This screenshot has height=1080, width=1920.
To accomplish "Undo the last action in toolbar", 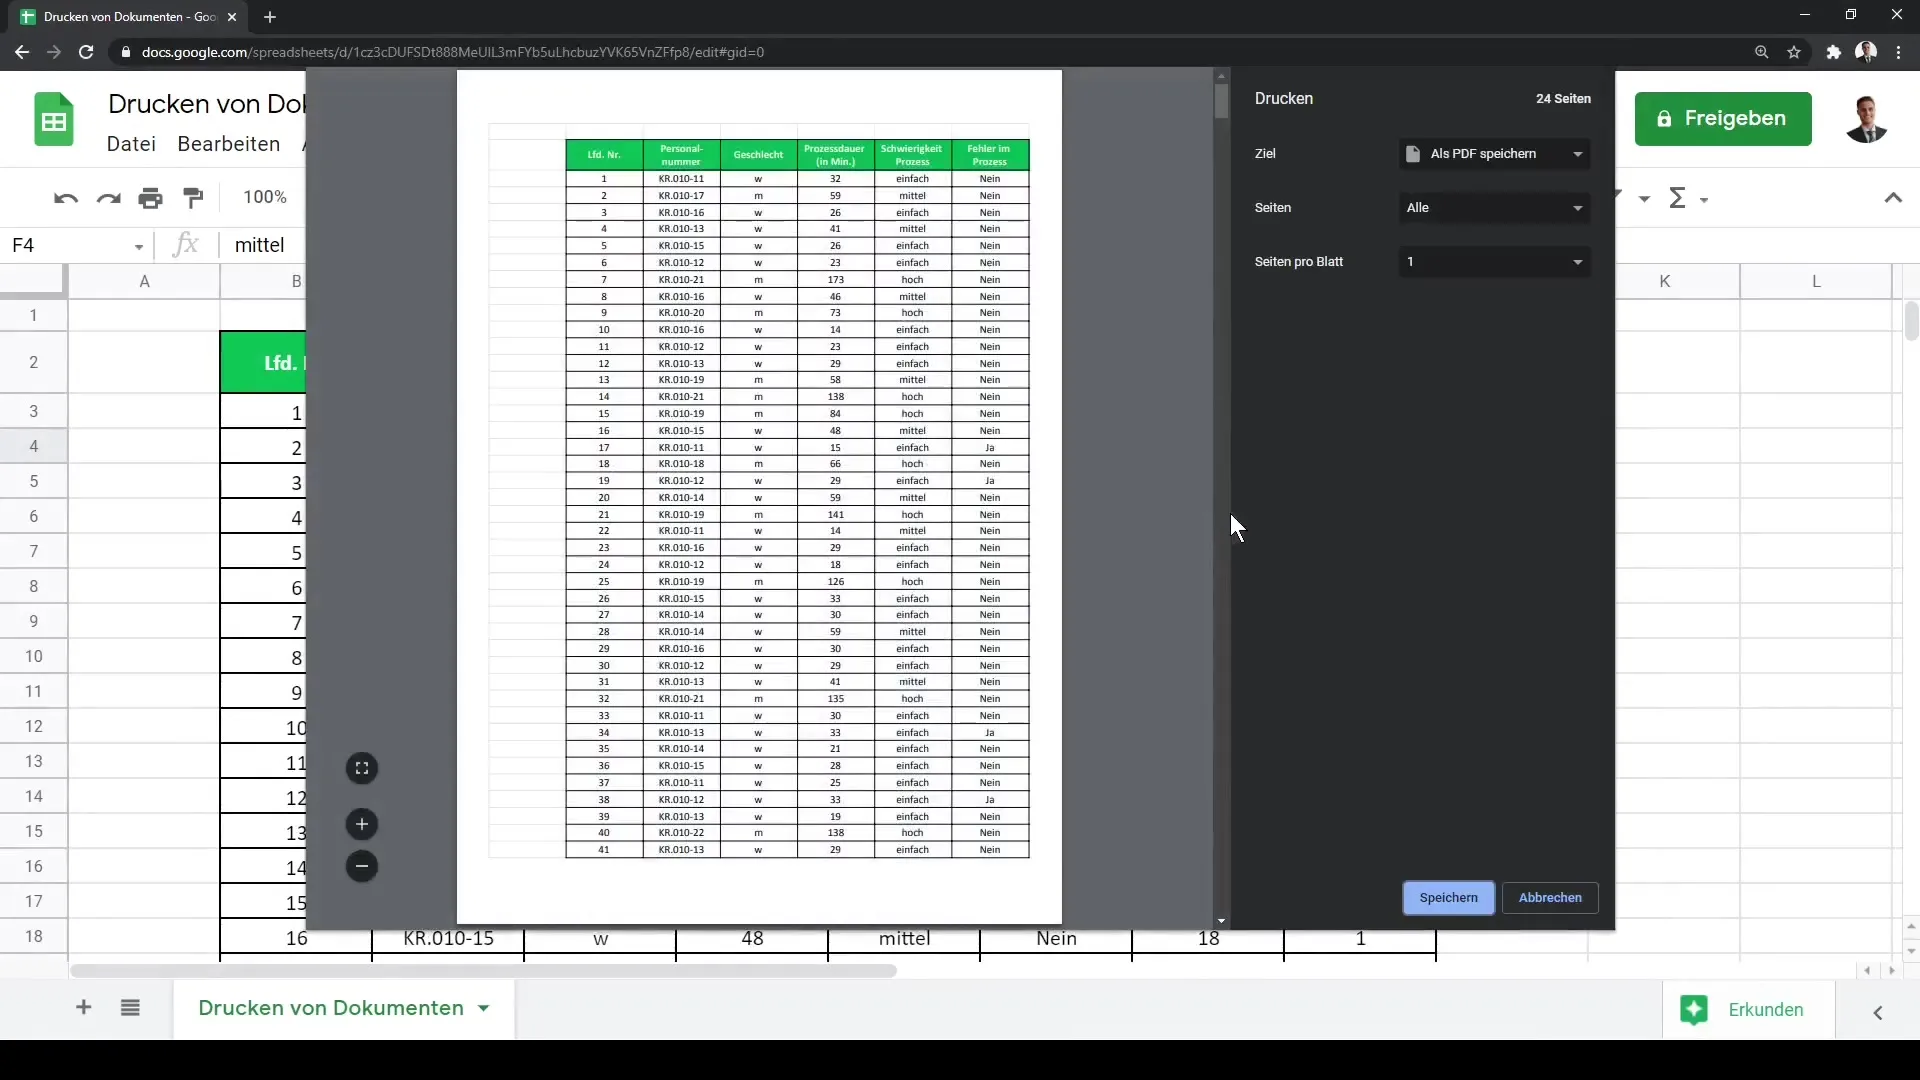I will point(66,198).
